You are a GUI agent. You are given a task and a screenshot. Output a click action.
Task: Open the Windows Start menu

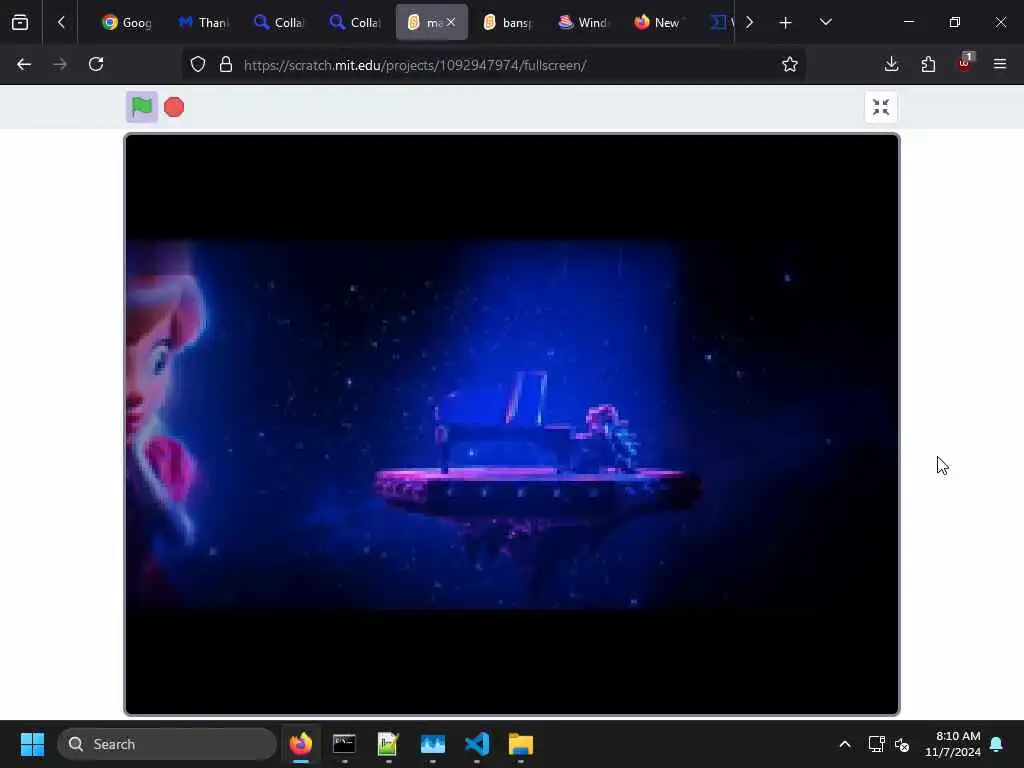point(32,744)
